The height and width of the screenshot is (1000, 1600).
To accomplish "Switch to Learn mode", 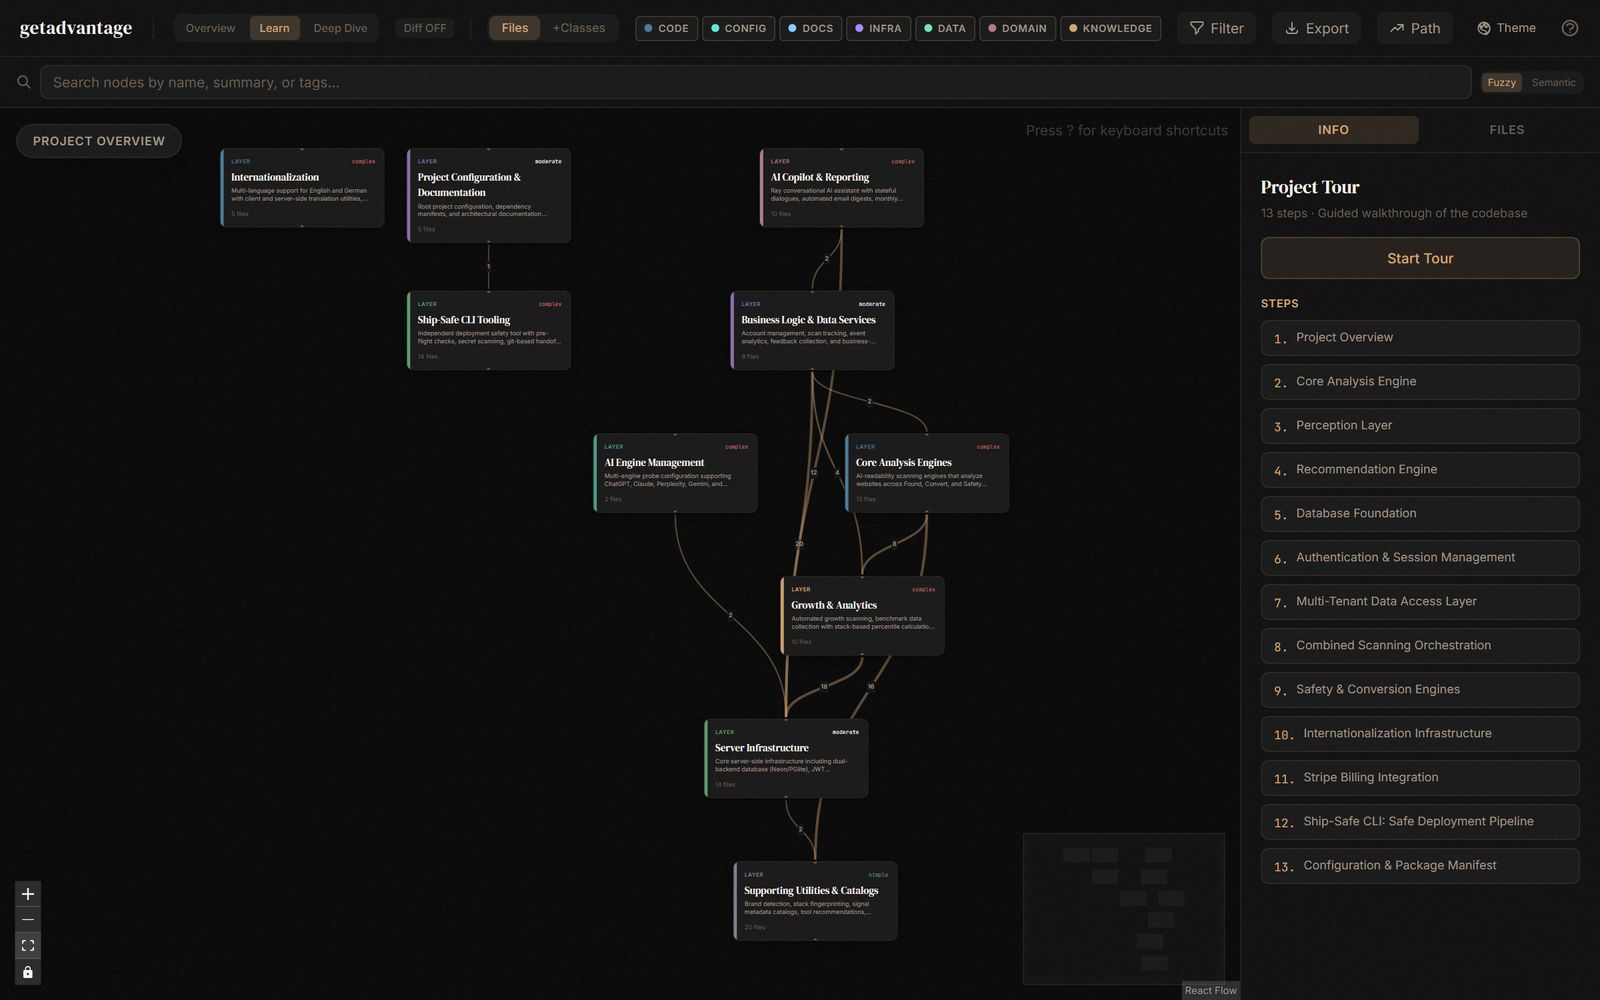I will pyautogui.click(x=274, y=28).
